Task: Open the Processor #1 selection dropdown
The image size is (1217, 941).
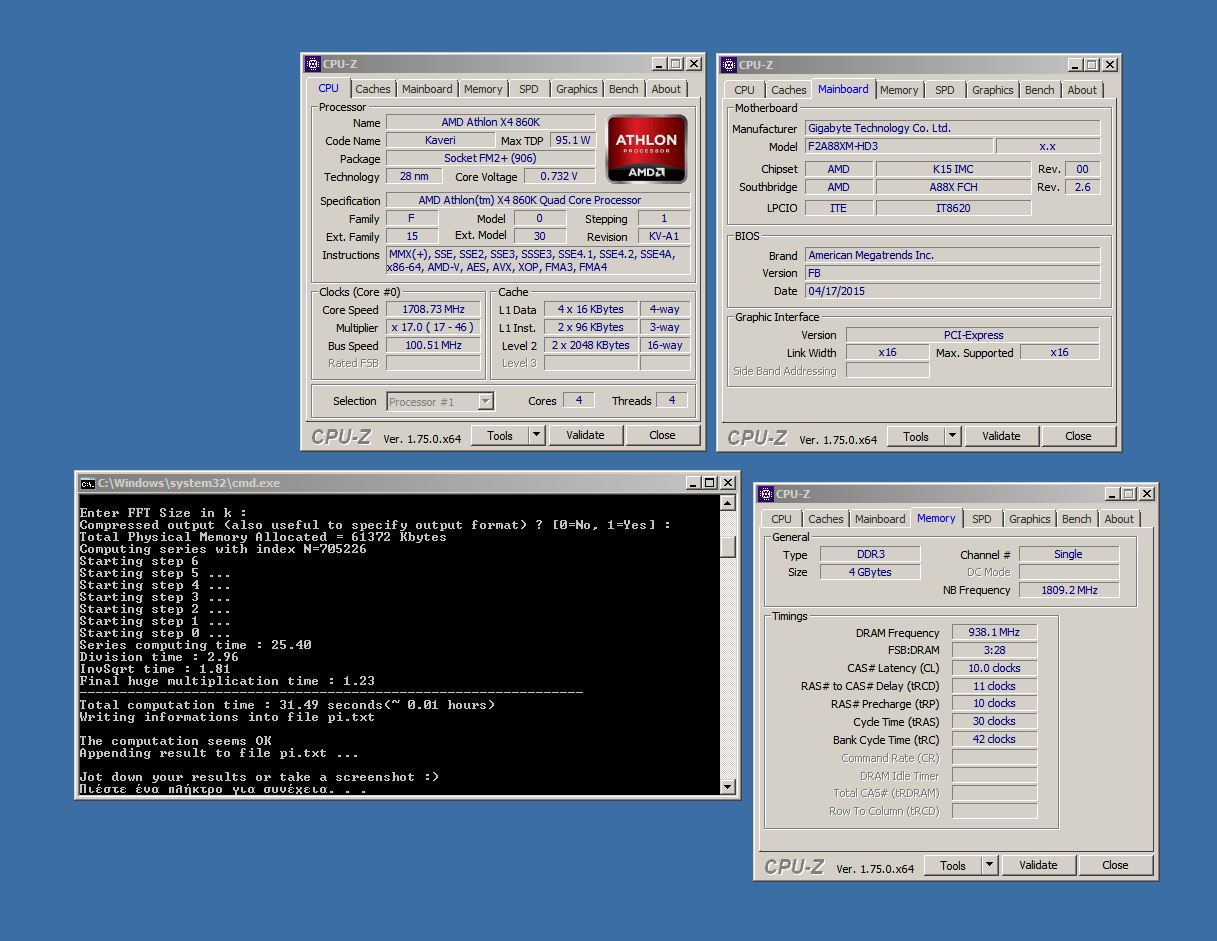Action: tap(440, 401)
